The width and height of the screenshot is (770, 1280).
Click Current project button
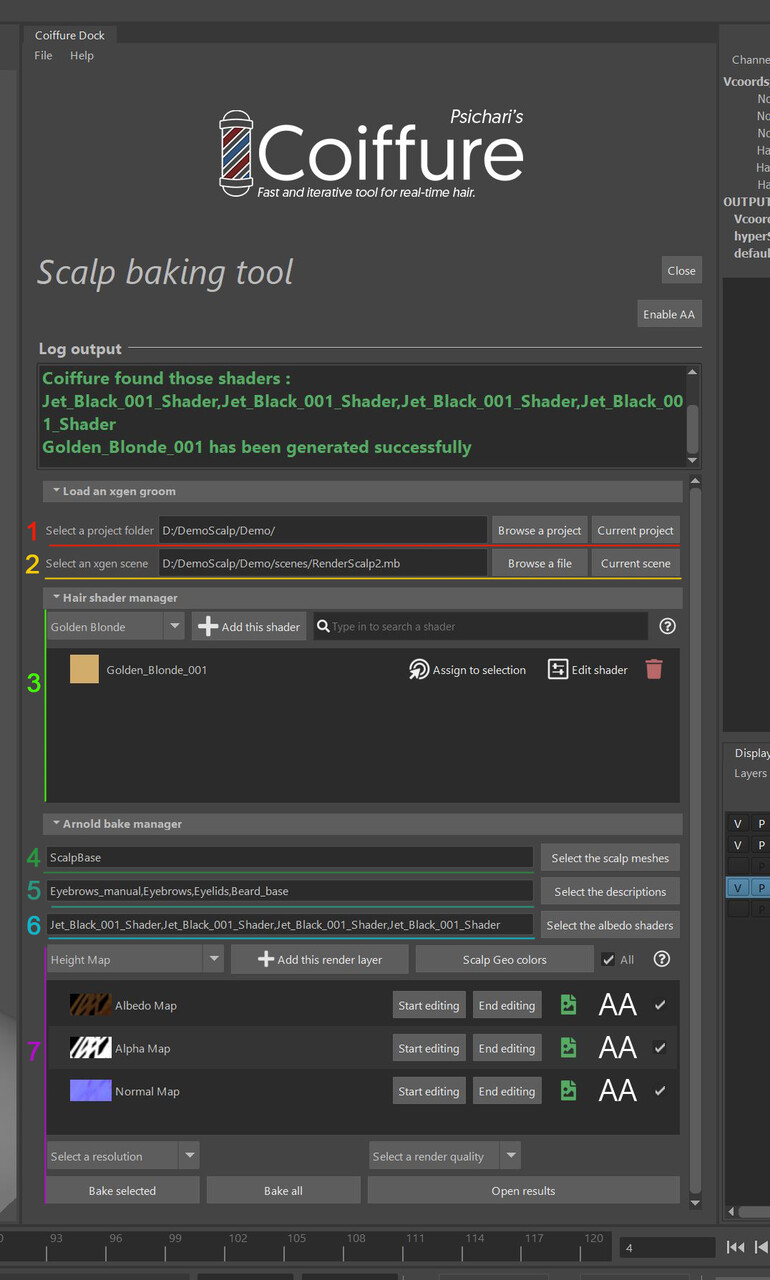coord(636,530)
